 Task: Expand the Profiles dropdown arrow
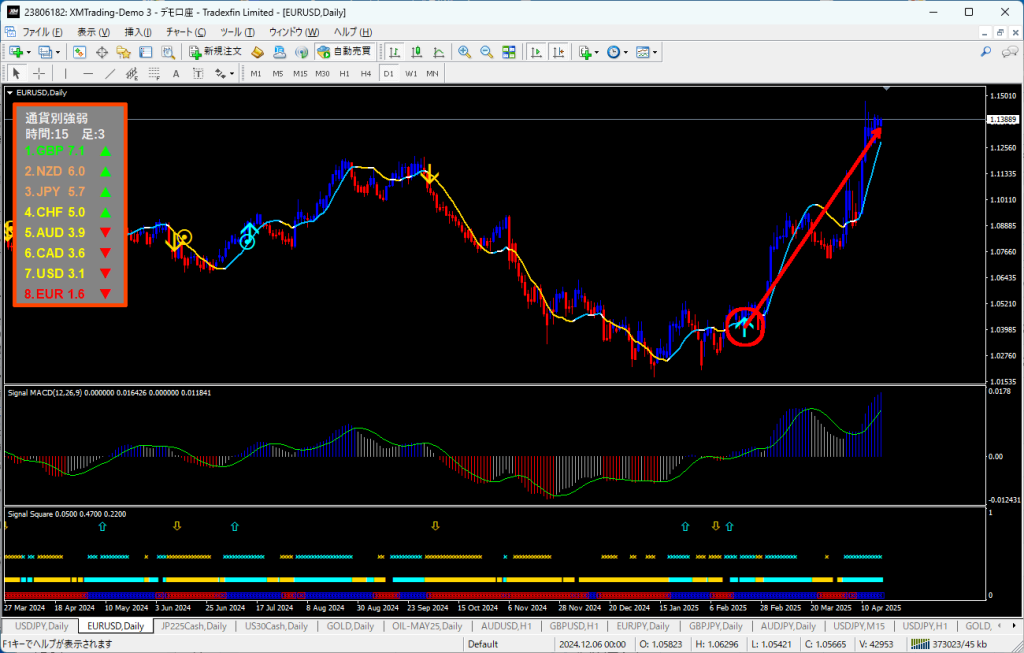[57, 52]
